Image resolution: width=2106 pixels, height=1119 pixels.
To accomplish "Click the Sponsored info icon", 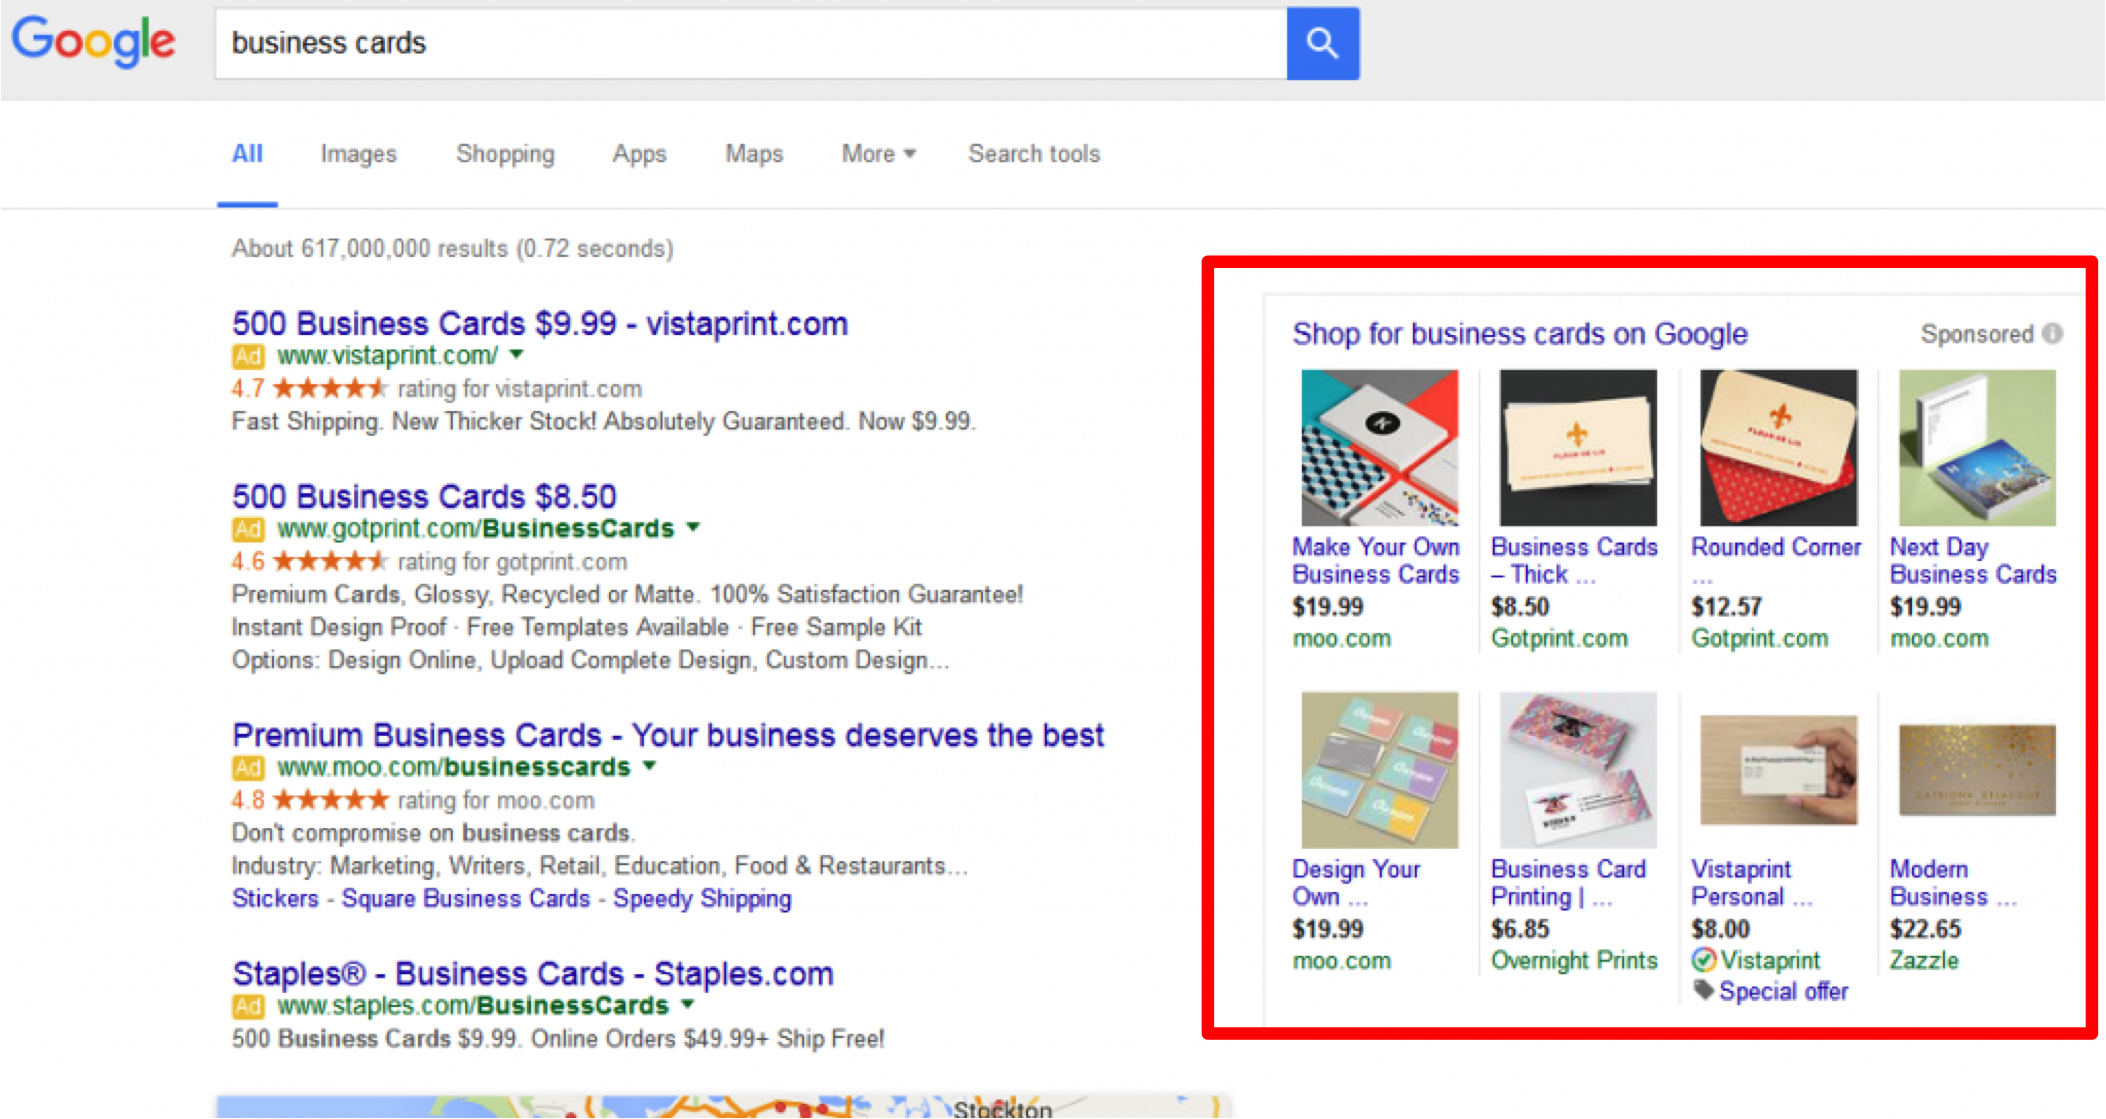I will point(2052,334).
